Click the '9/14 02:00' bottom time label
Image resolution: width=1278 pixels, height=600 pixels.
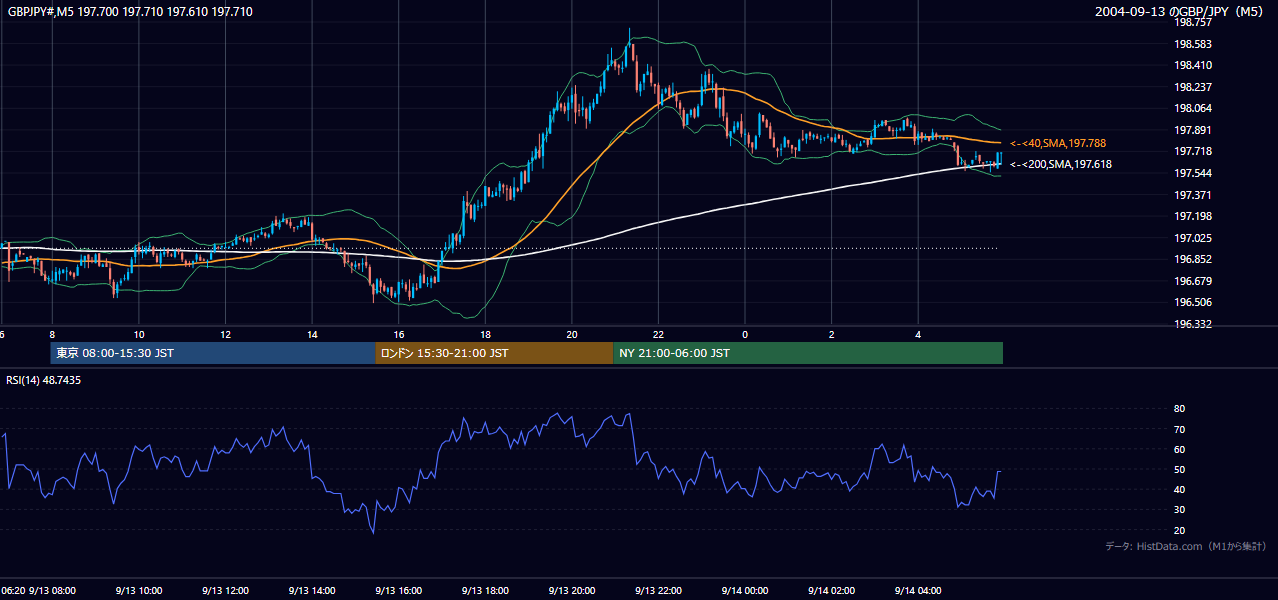[x=832, y=591]
